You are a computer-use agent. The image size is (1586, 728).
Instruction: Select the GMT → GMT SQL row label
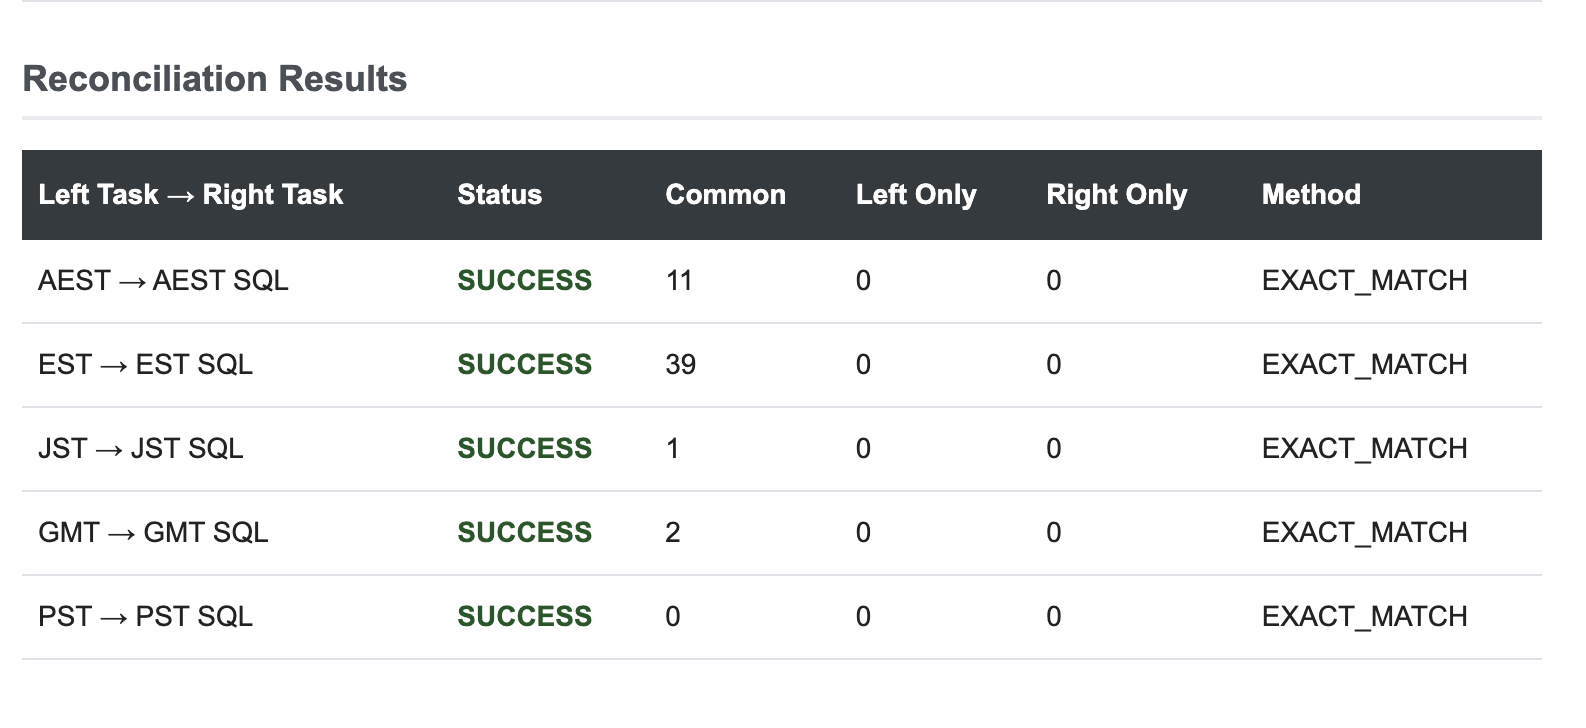153,533
